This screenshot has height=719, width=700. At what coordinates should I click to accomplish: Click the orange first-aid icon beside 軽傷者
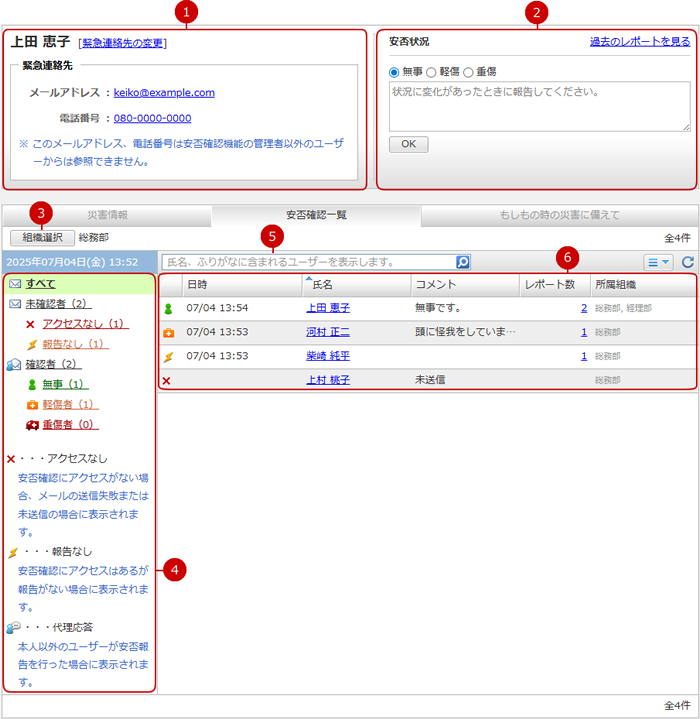[32, 405]
